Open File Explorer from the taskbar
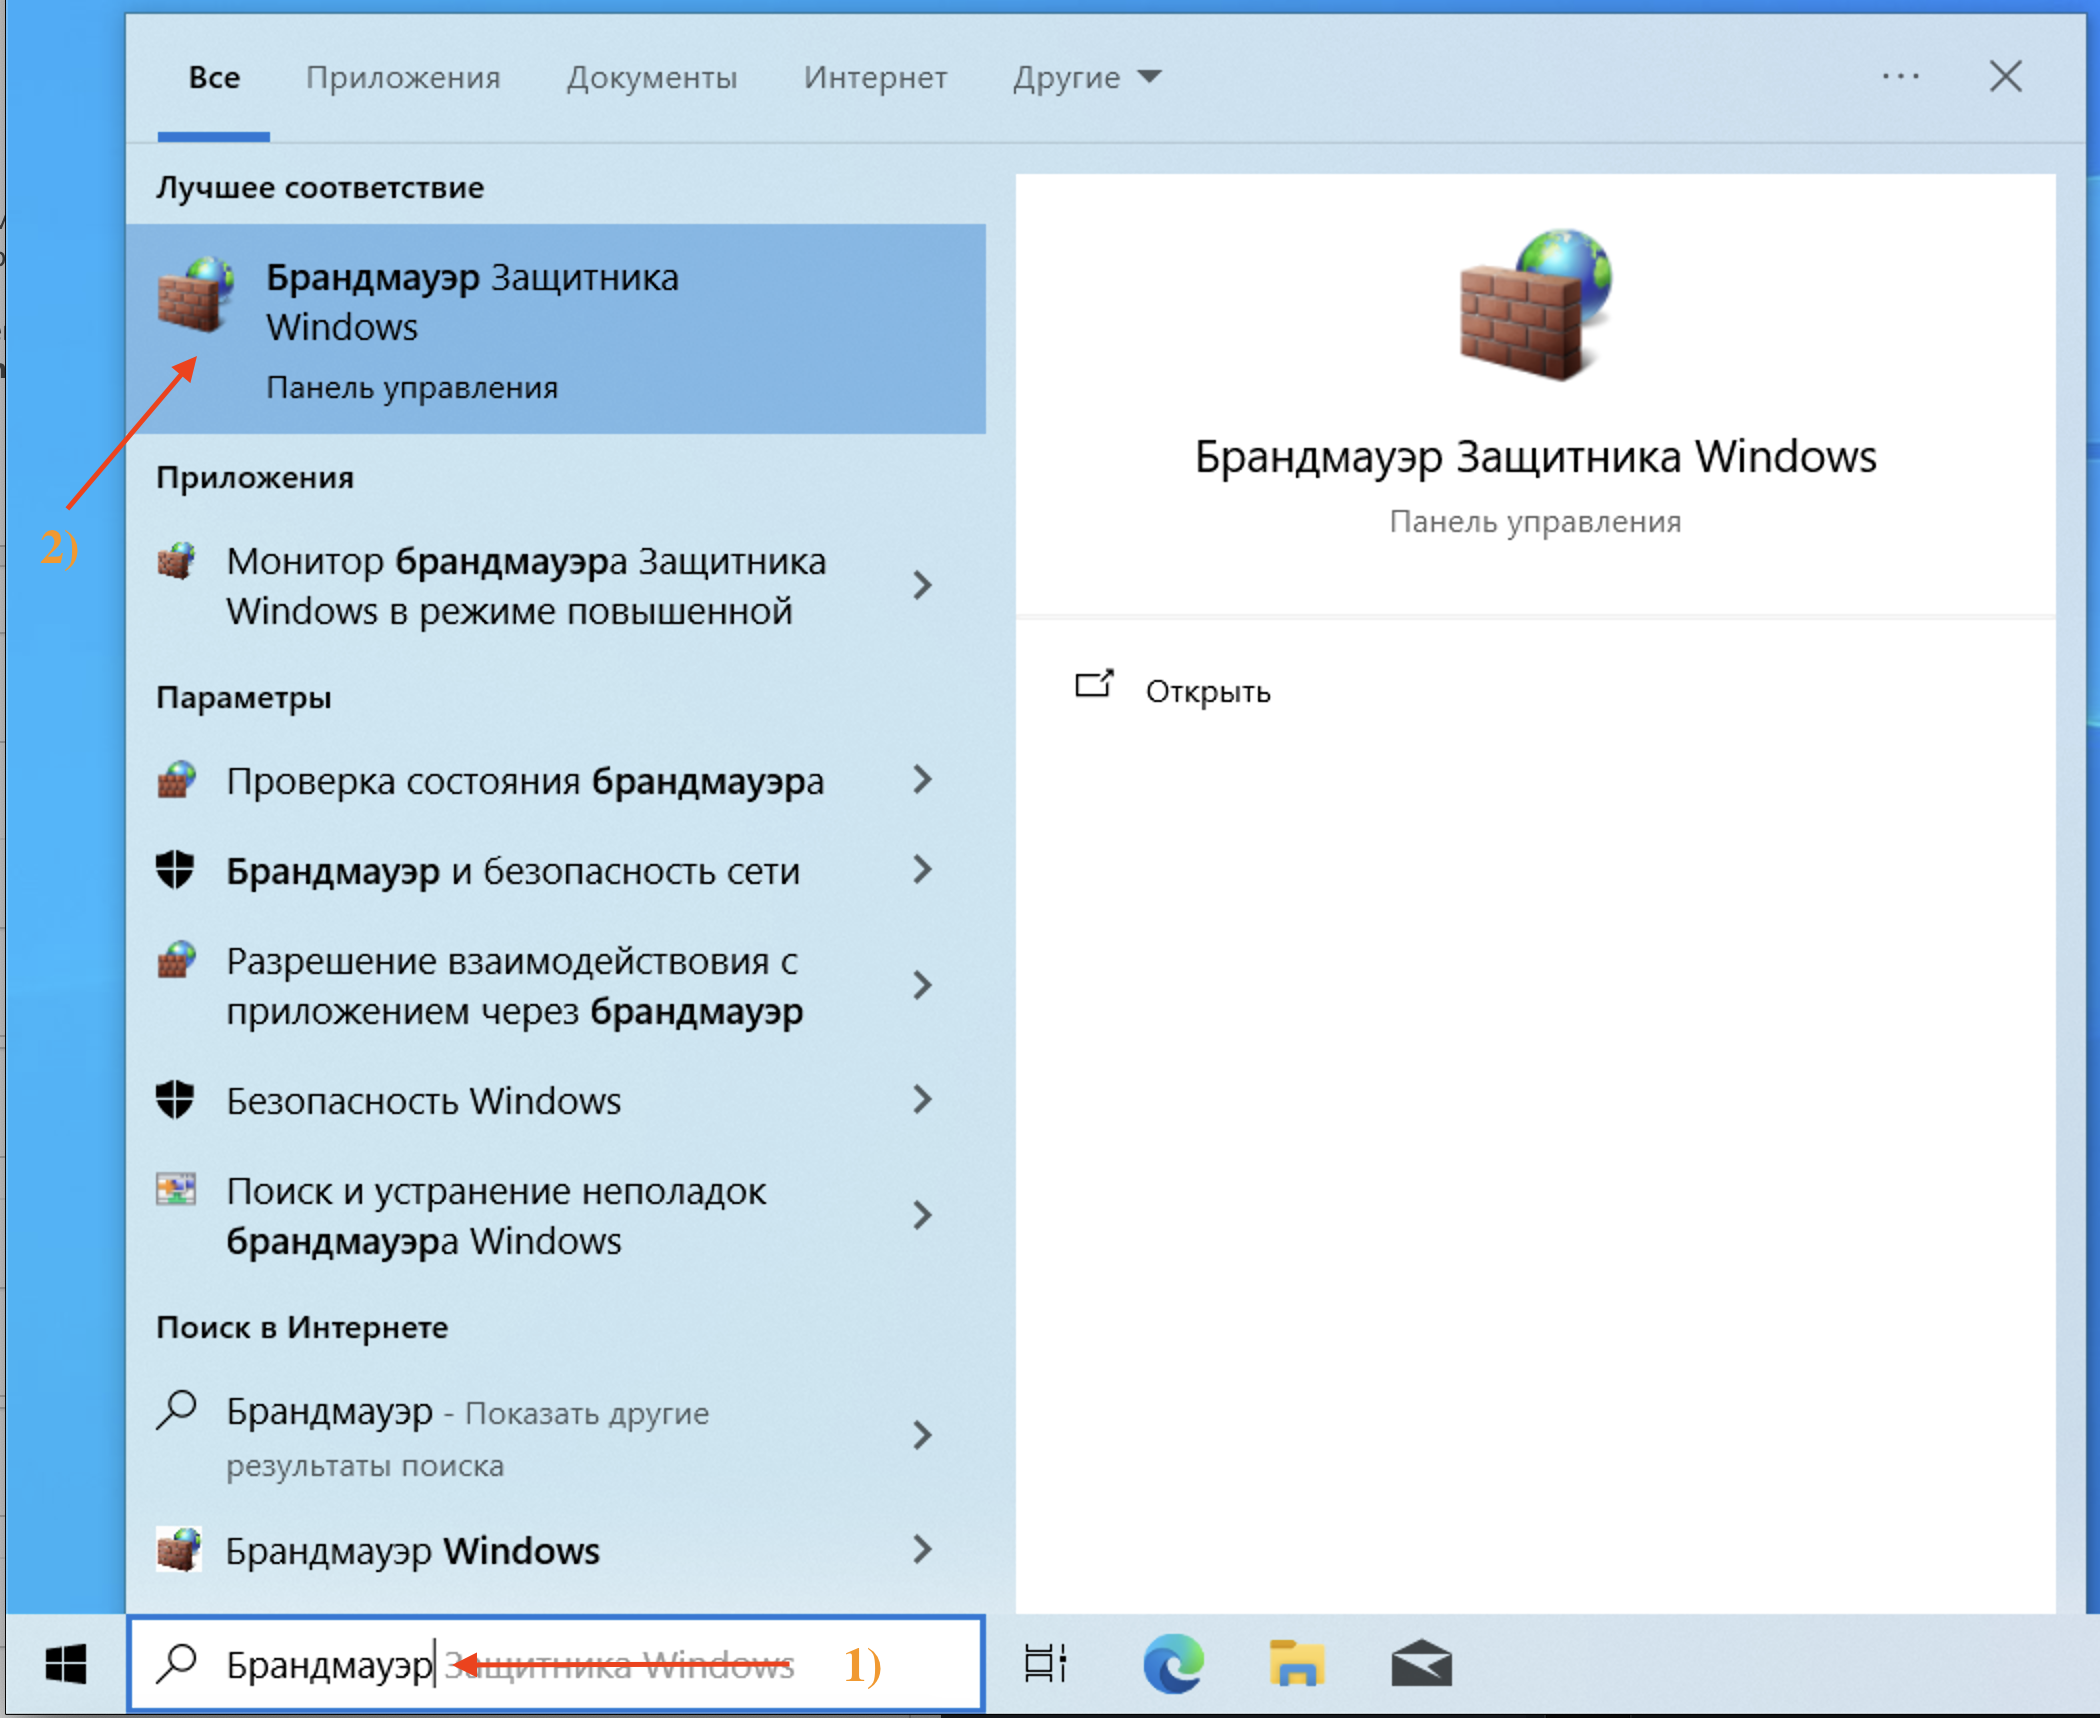Viewport: 2100px width, 1718px height. click(x=1297, y=1664)
